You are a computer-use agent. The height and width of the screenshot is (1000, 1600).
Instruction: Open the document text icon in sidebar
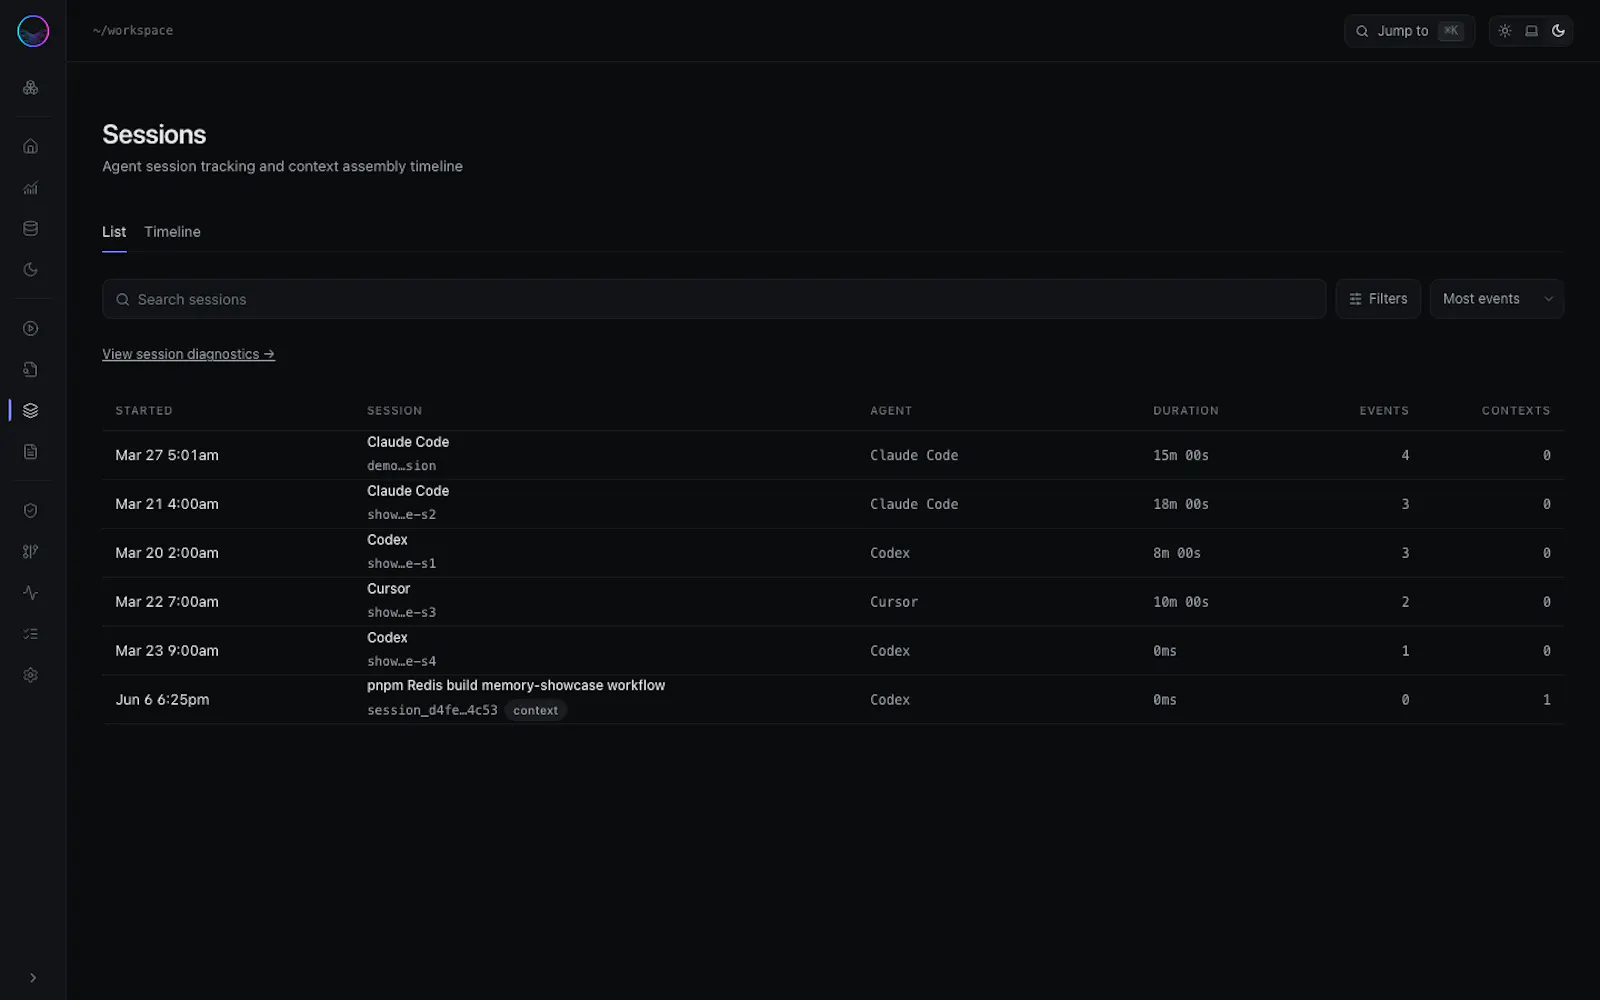pyautogui.click(x=31, y=452)
